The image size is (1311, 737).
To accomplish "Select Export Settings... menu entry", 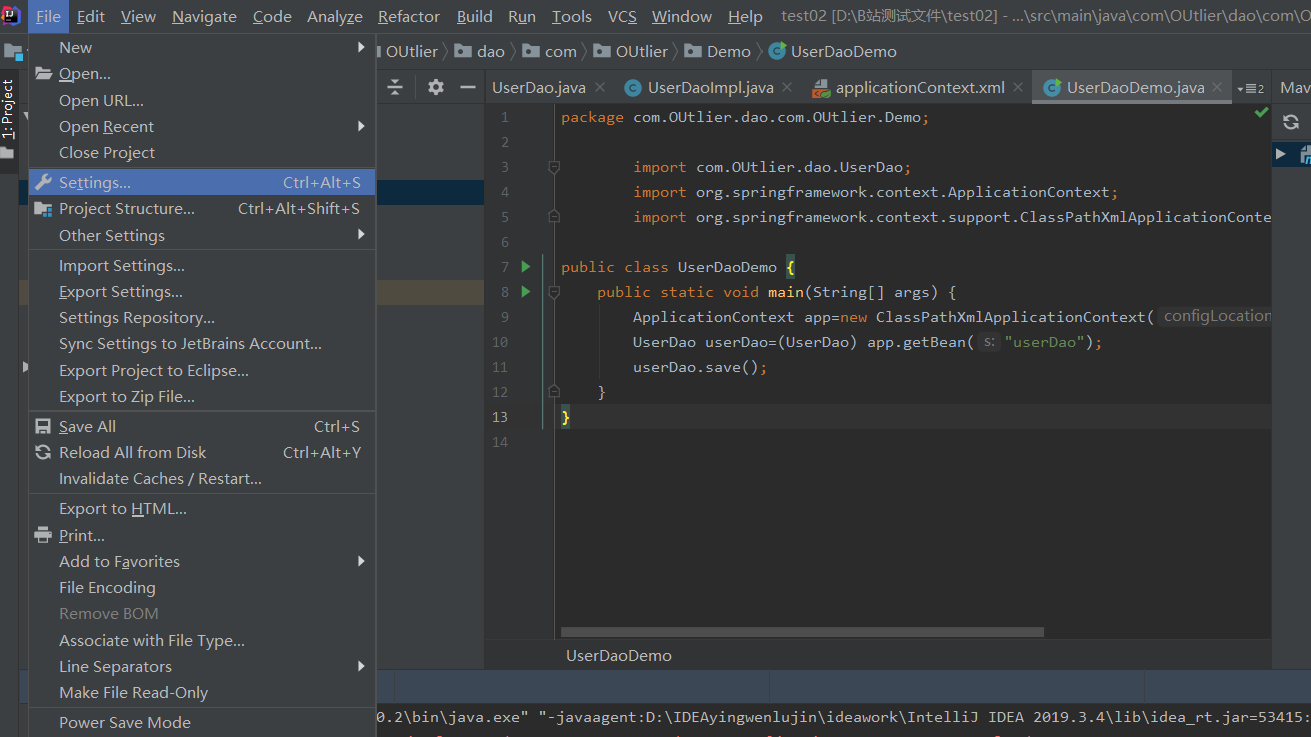I will [x=201, y=292].
